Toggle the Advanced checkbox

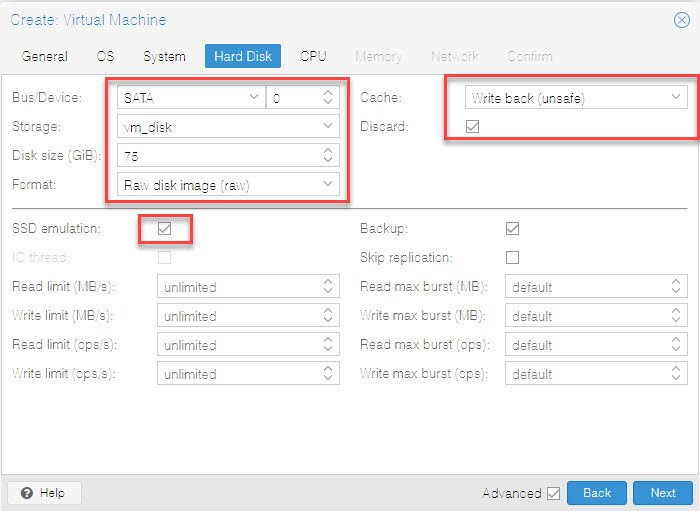(x=554, y=493)
